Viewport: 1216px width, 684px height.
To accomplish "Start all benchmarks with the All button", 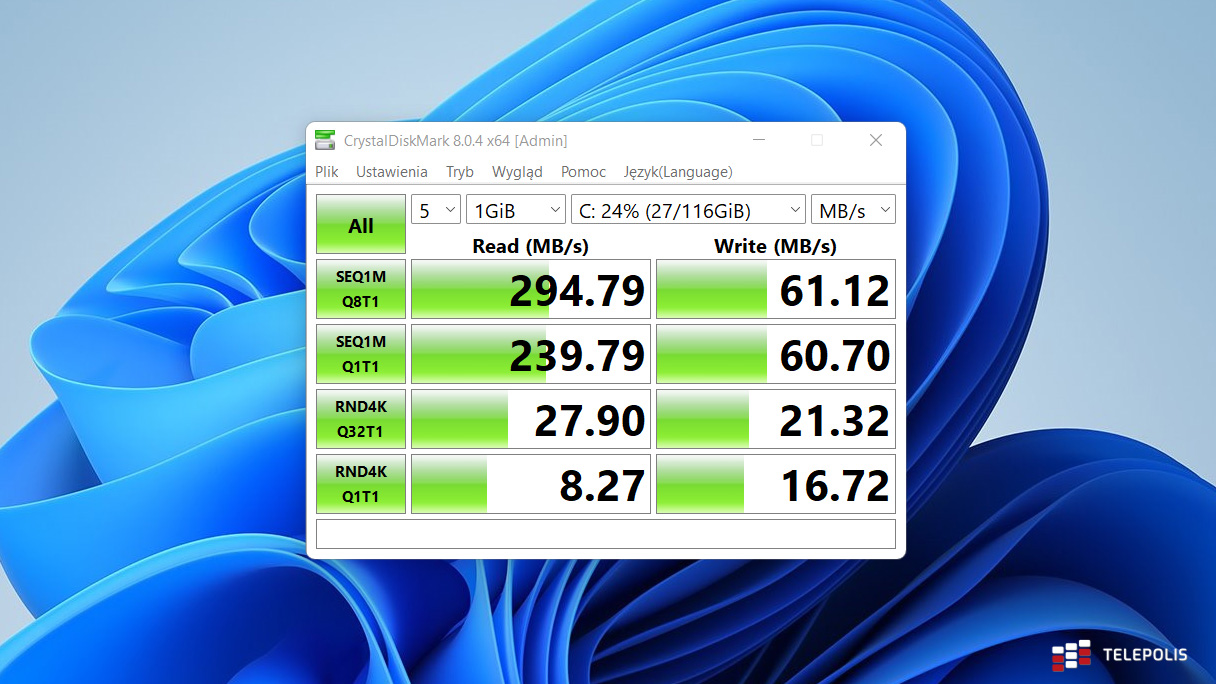I will [361, 225].
